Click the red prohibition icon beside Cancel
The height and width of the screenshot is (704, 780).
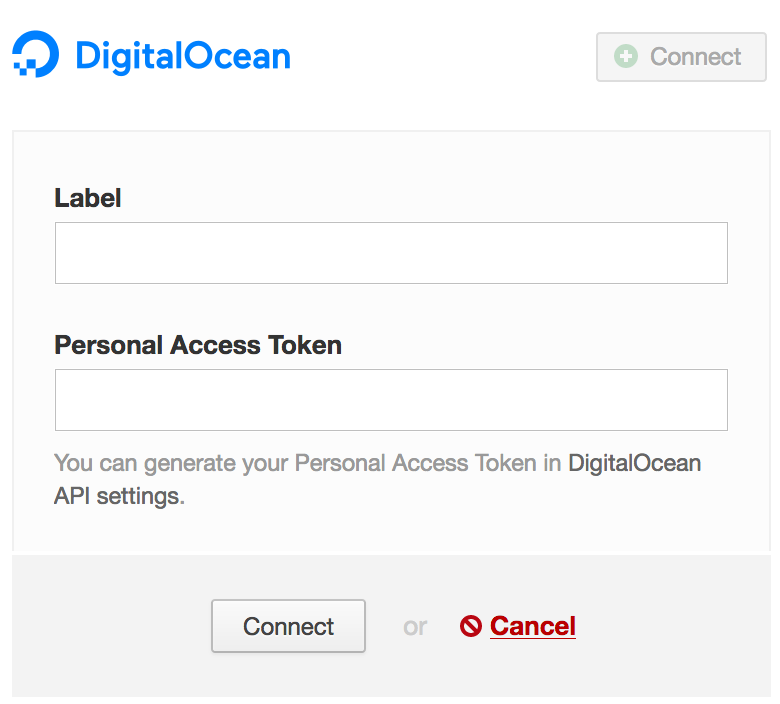[x=471, y=626]
